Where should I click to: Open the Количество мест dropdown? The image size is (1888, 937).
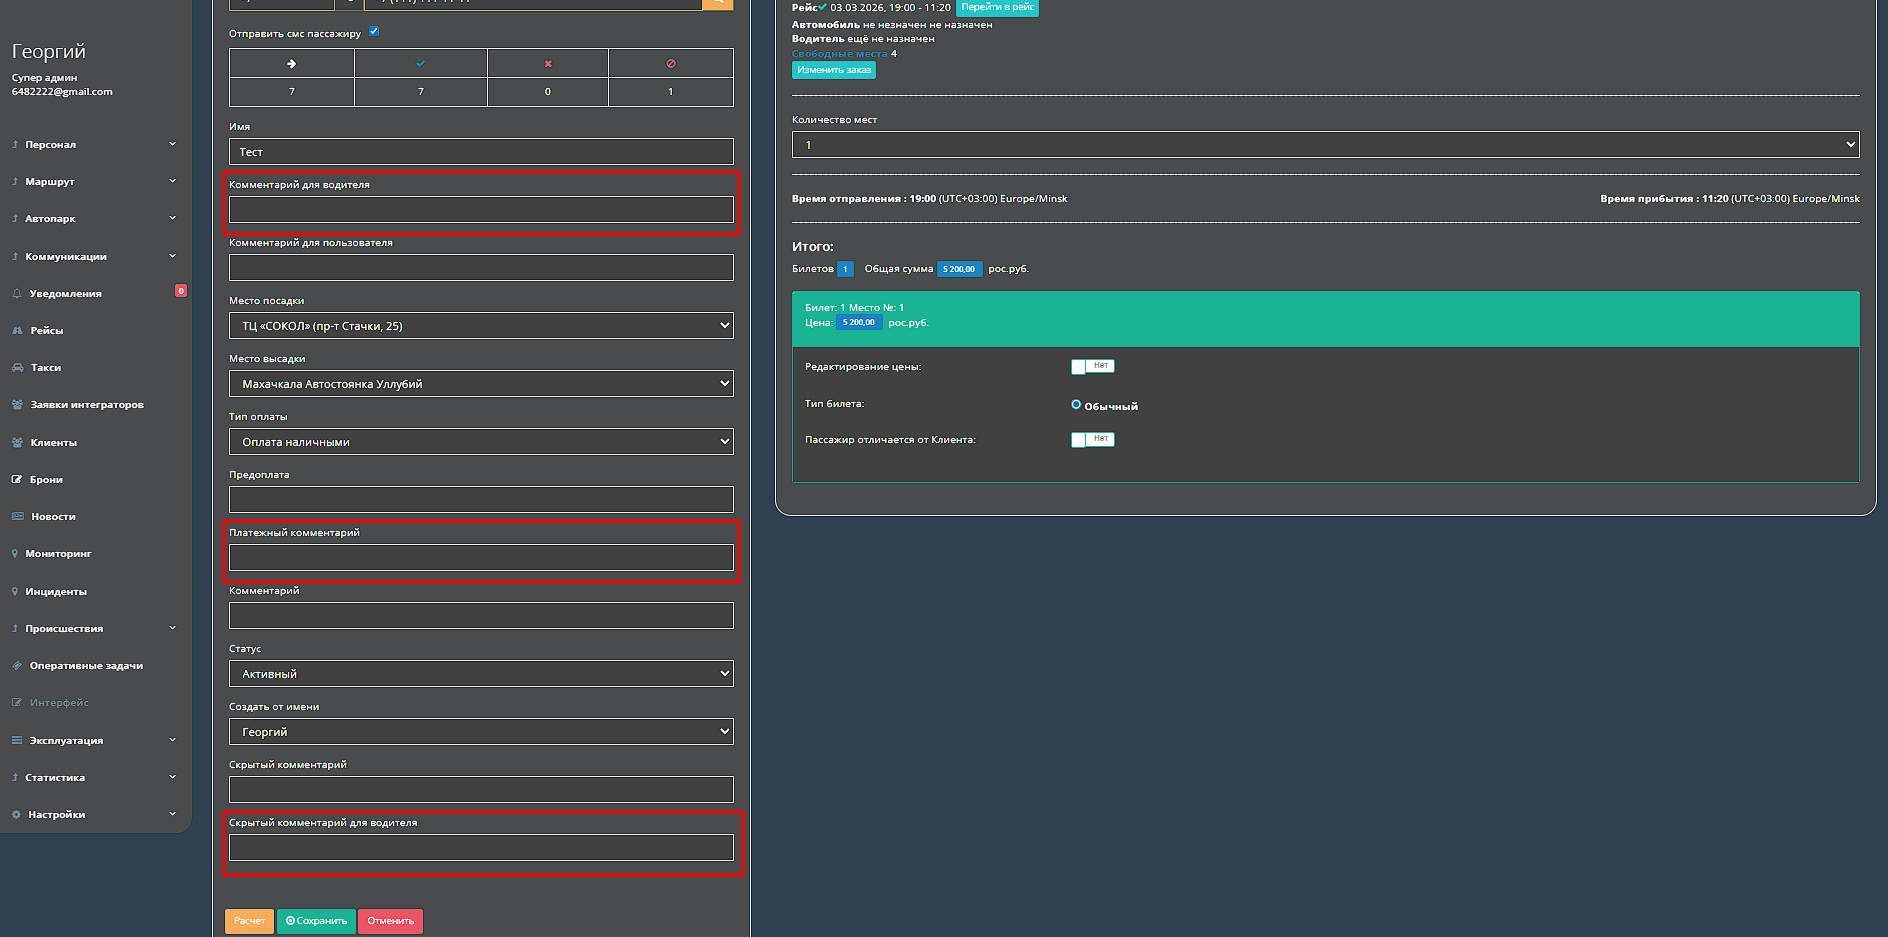click(x=1325, y=145)
